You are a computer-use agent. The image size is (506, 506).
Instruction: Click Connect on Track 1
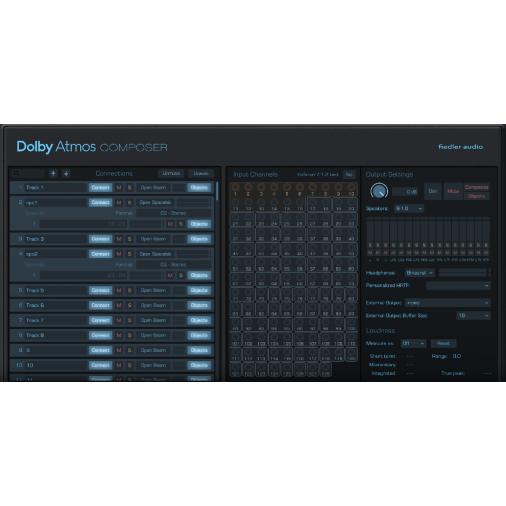coord(100,188)
